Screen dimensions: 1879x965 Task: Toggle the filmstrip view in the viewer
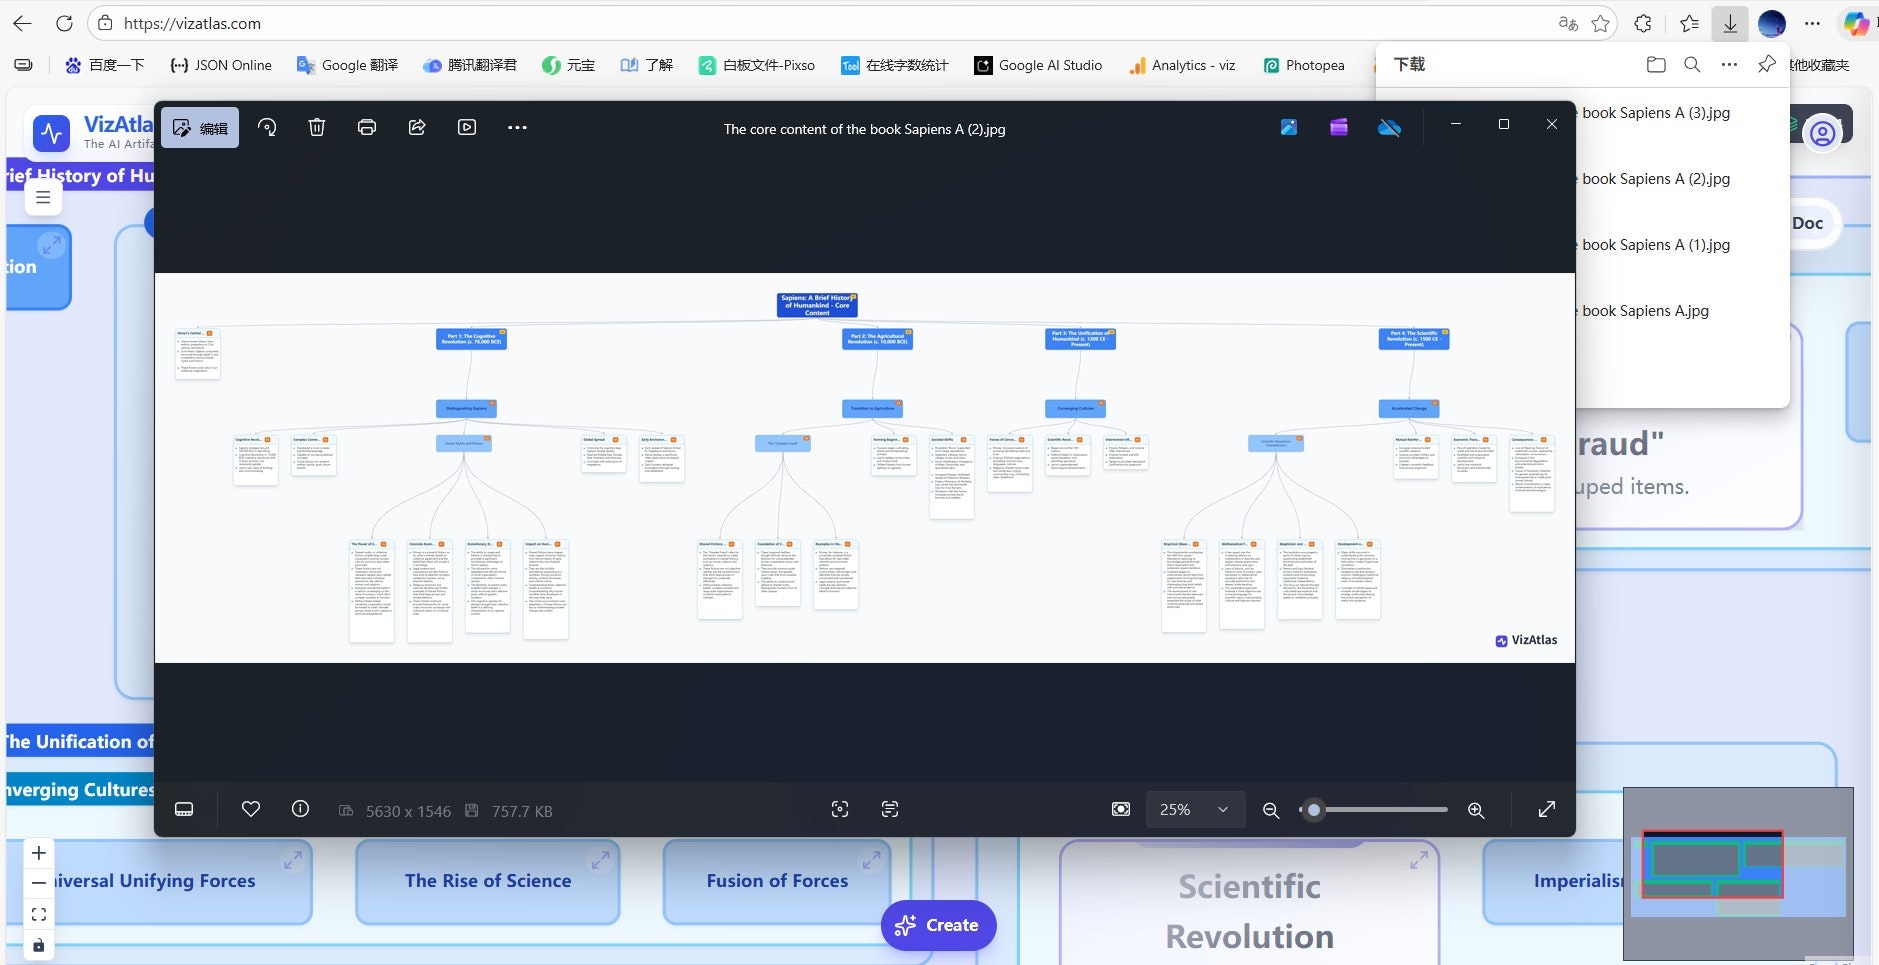184,809
